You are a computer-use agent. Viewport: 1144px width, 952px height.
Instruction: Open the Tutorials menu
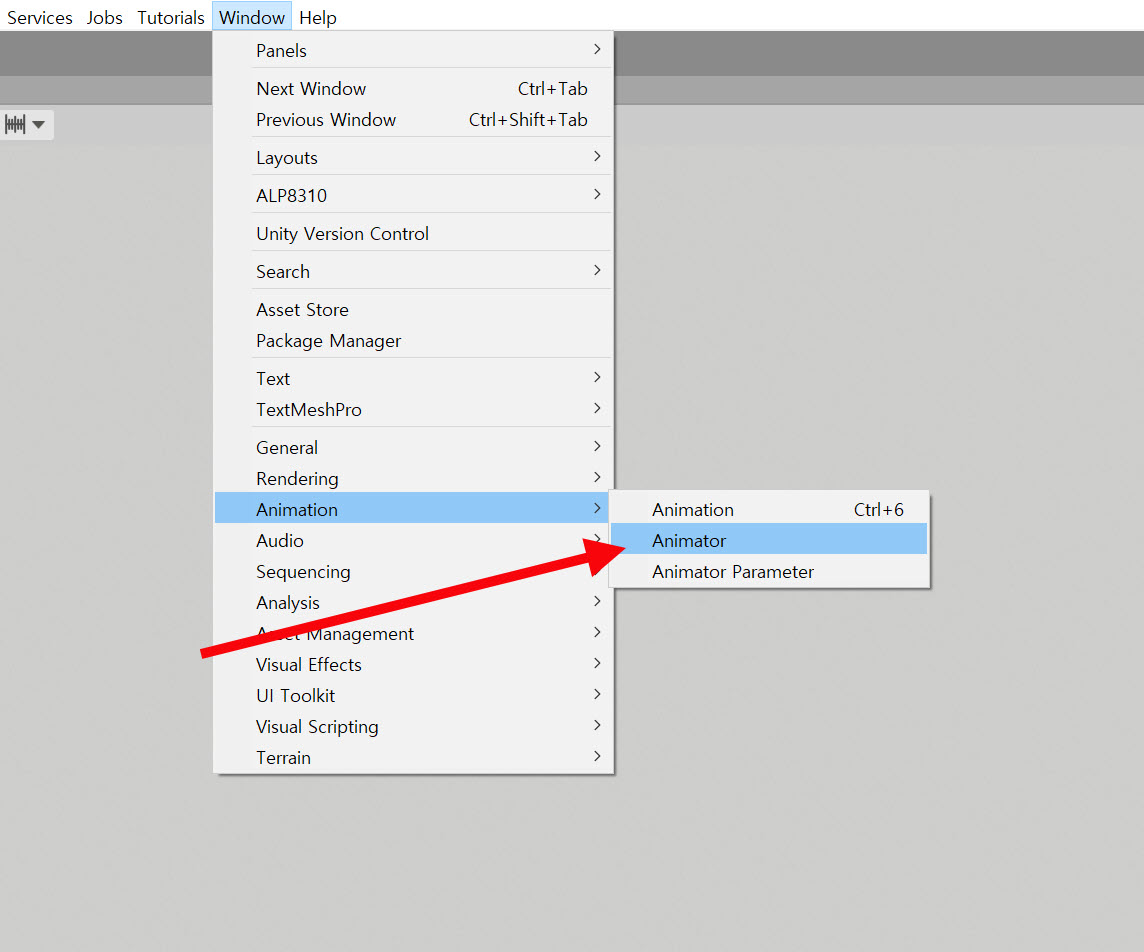point(171,18)
